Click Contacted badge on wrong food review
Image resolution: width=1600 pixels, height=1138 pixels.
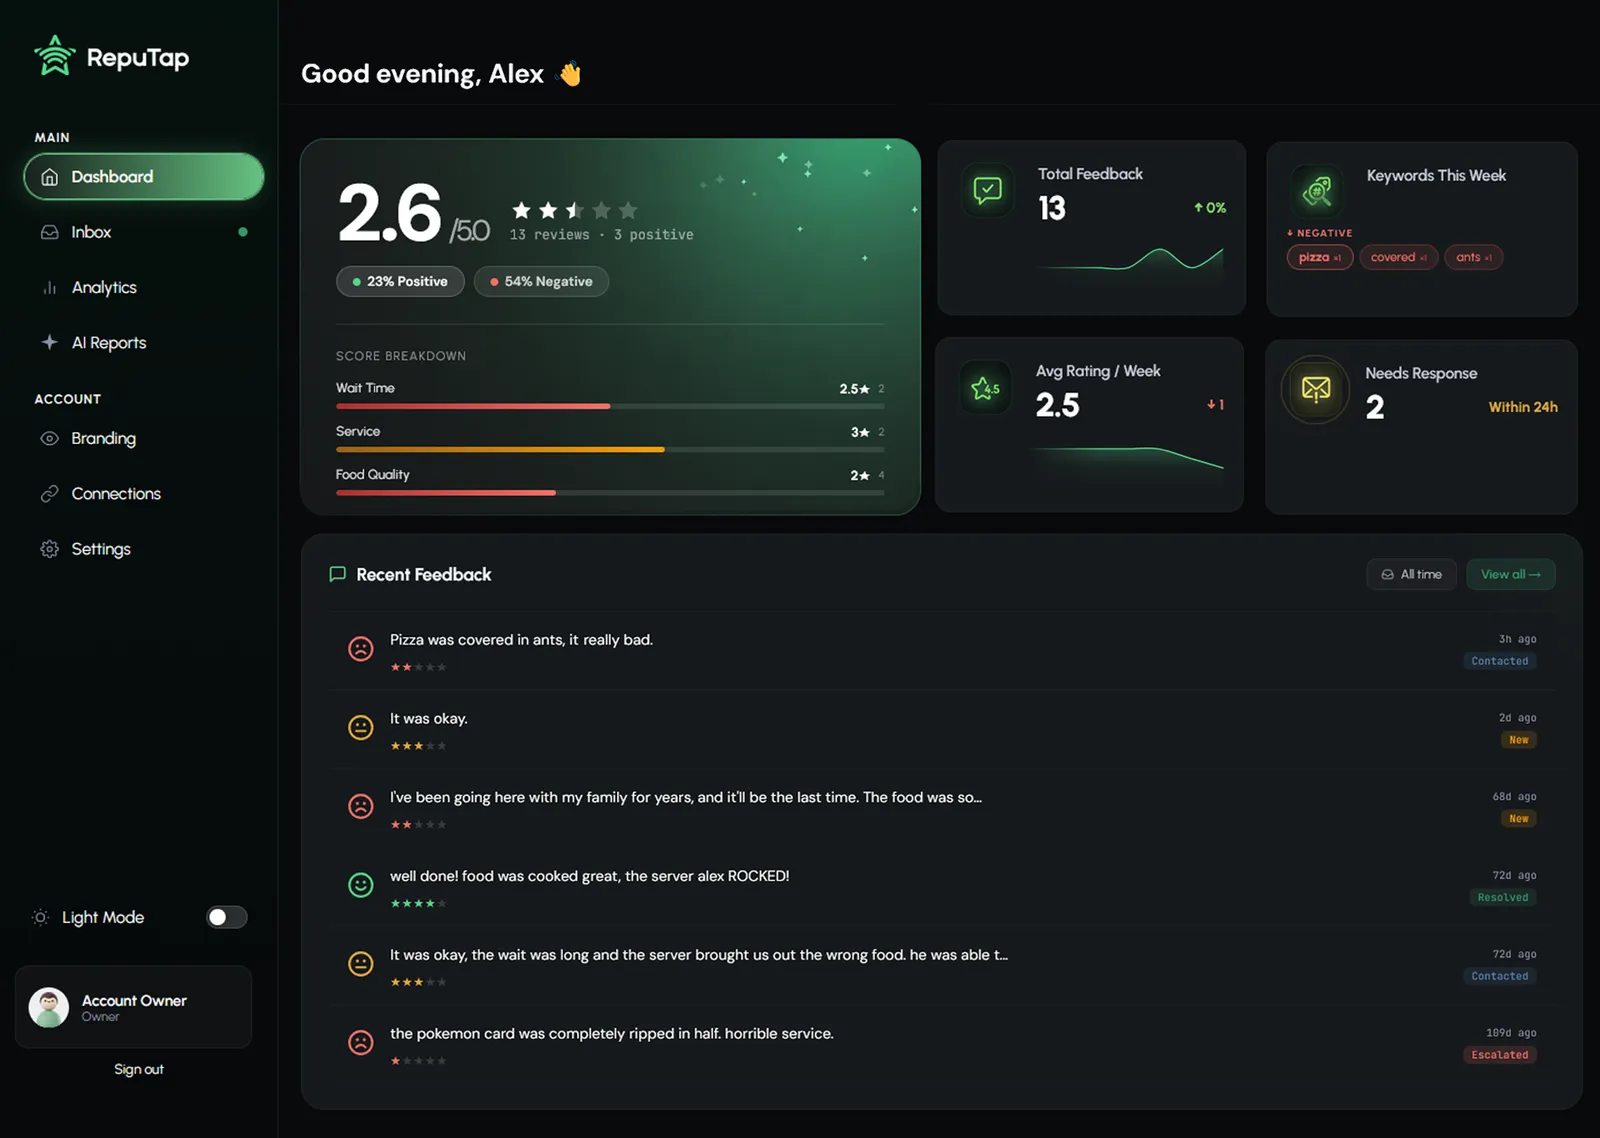point(1500,976)
